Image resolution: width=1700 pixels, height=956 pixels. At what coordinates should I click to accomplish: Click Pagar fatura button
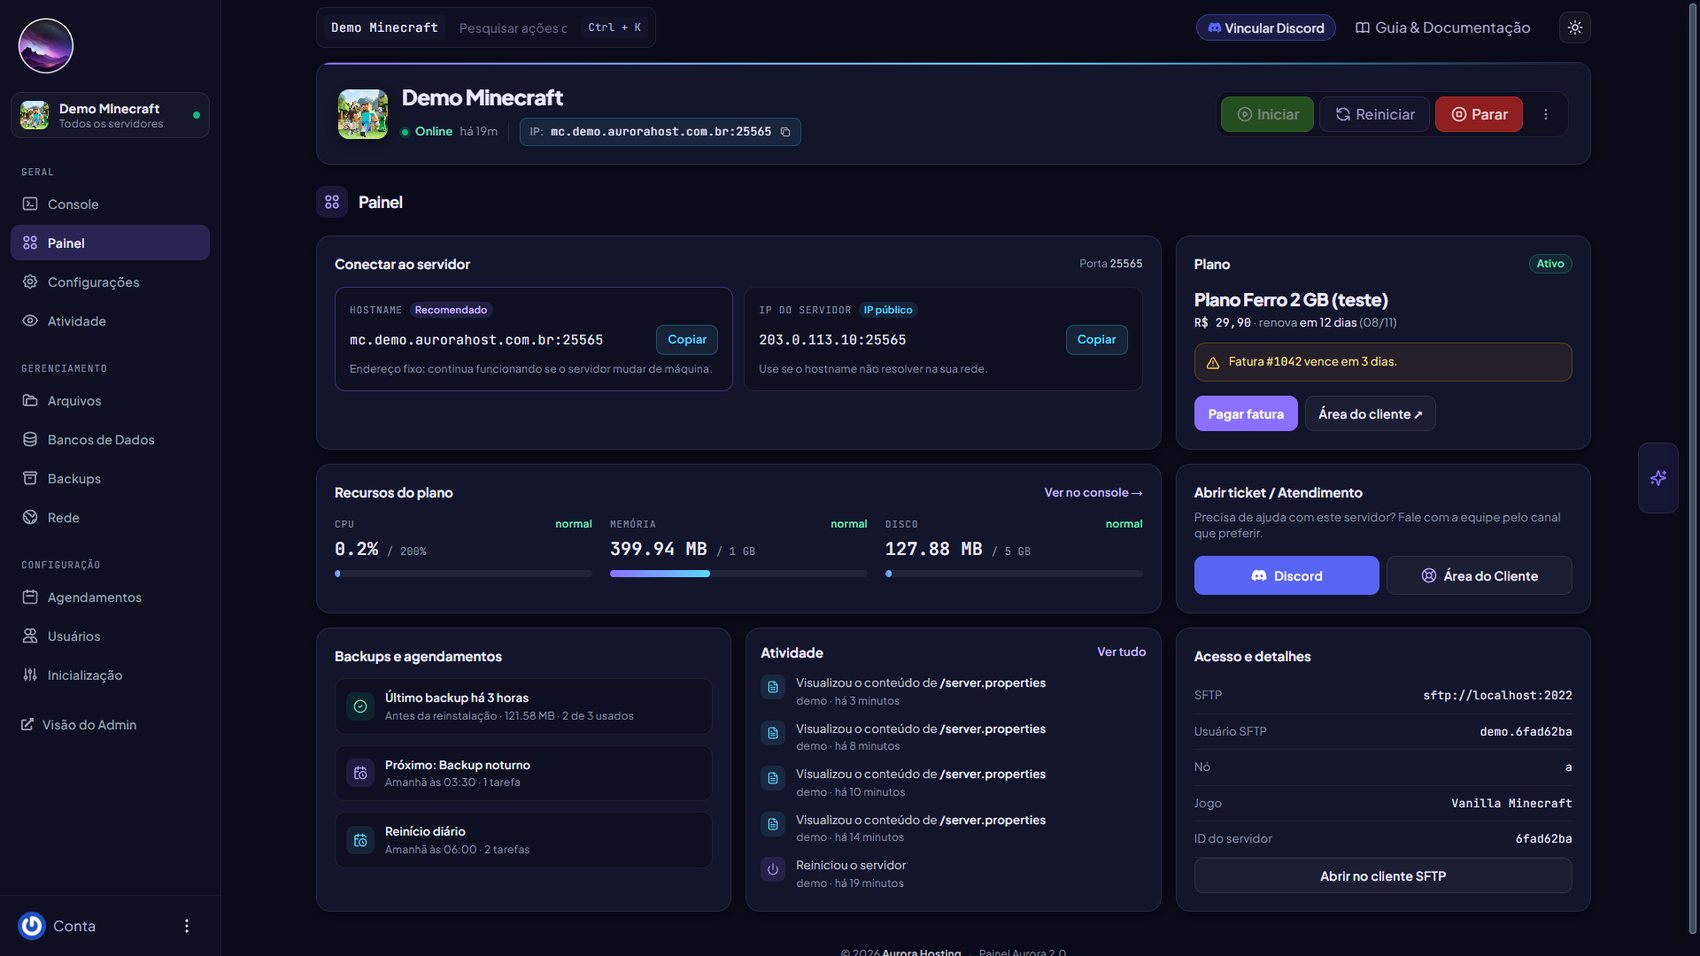[1246, 414]
